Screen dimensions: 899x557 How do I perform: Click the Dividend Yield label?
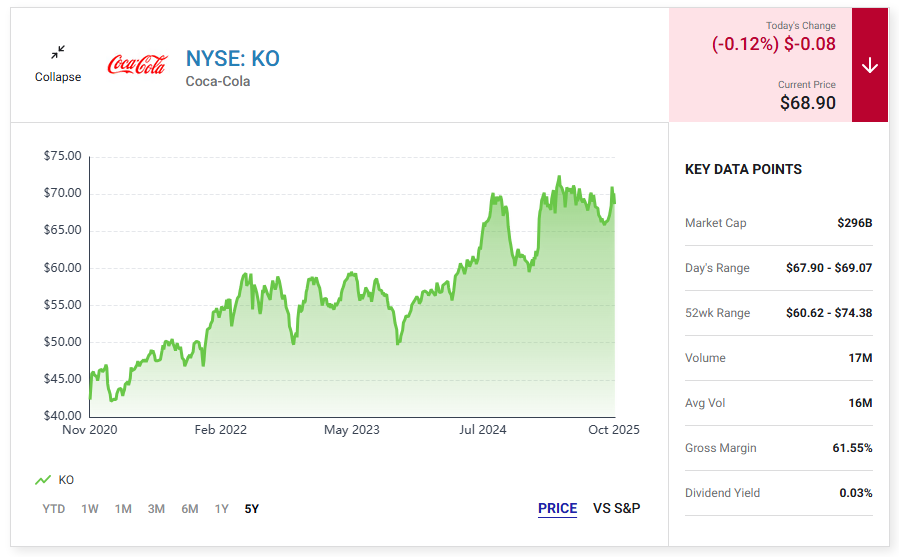[722, 493]
